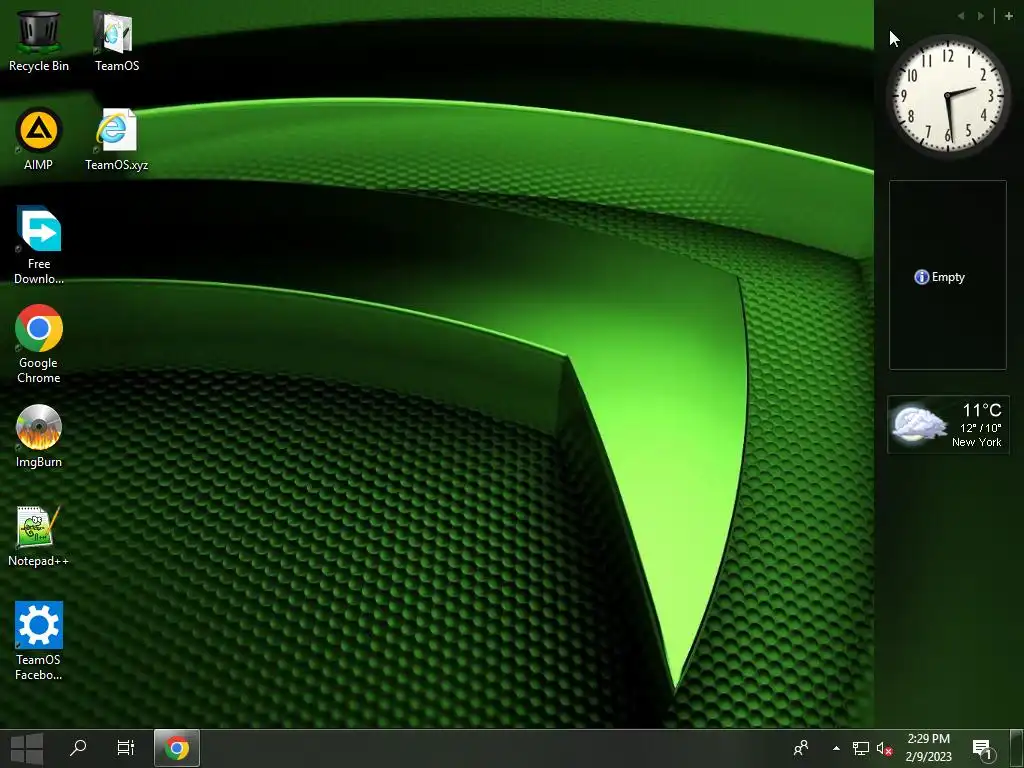Add a gadget with the plus button

pyautogui.click(x=1008, y=16)
